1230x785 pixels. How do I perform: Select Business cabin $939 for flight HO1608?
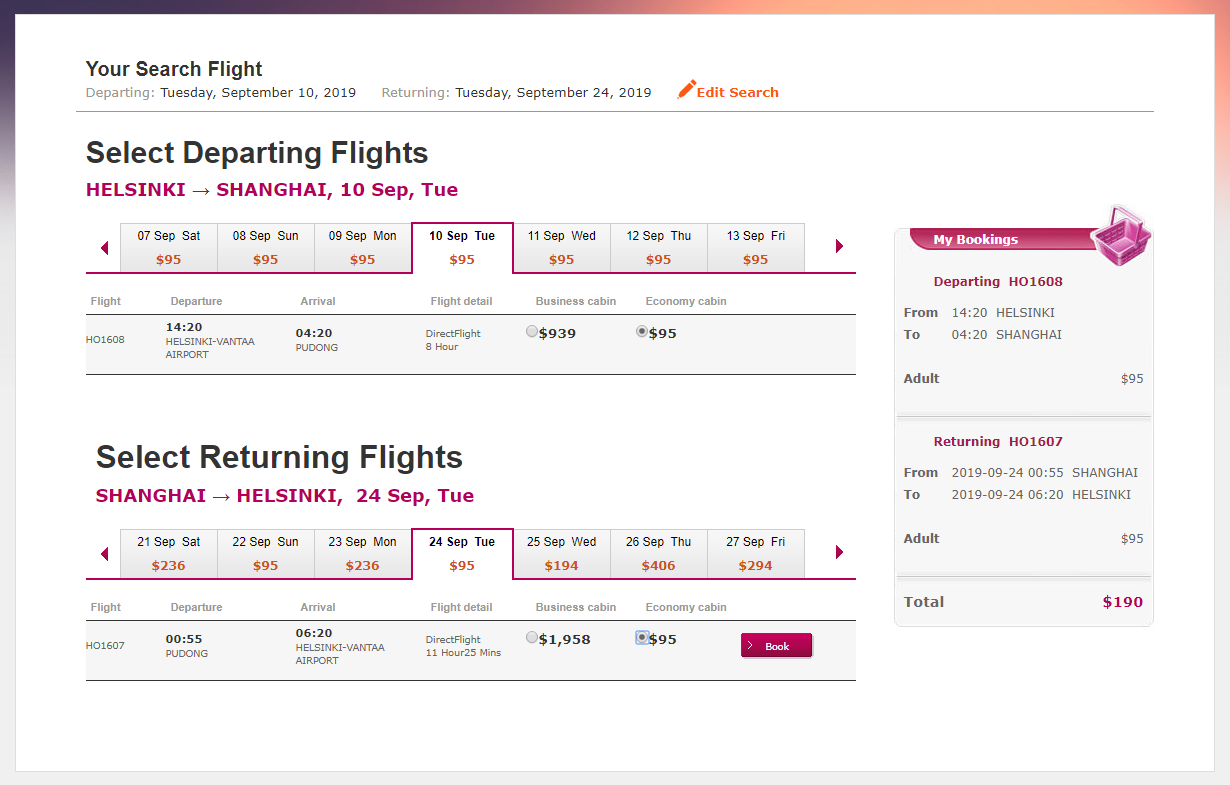532,332
